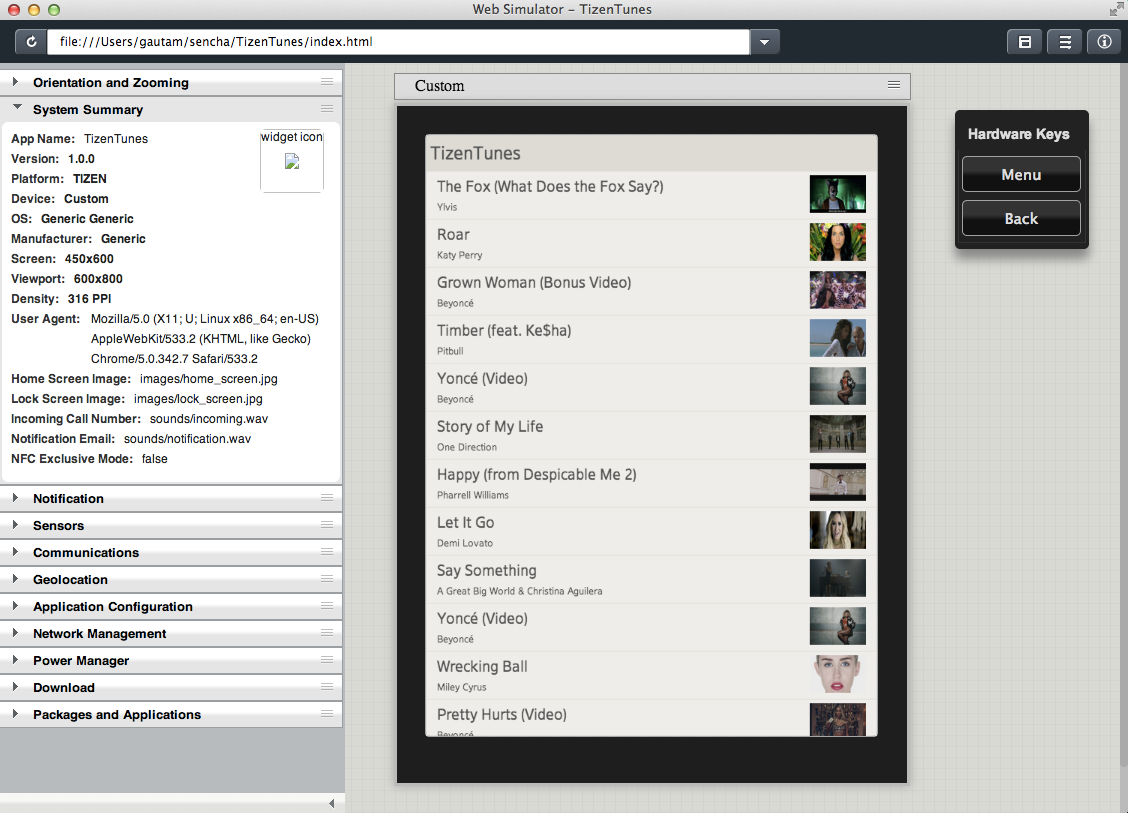Select Roar by Katy Perry

tap(651, 243)
